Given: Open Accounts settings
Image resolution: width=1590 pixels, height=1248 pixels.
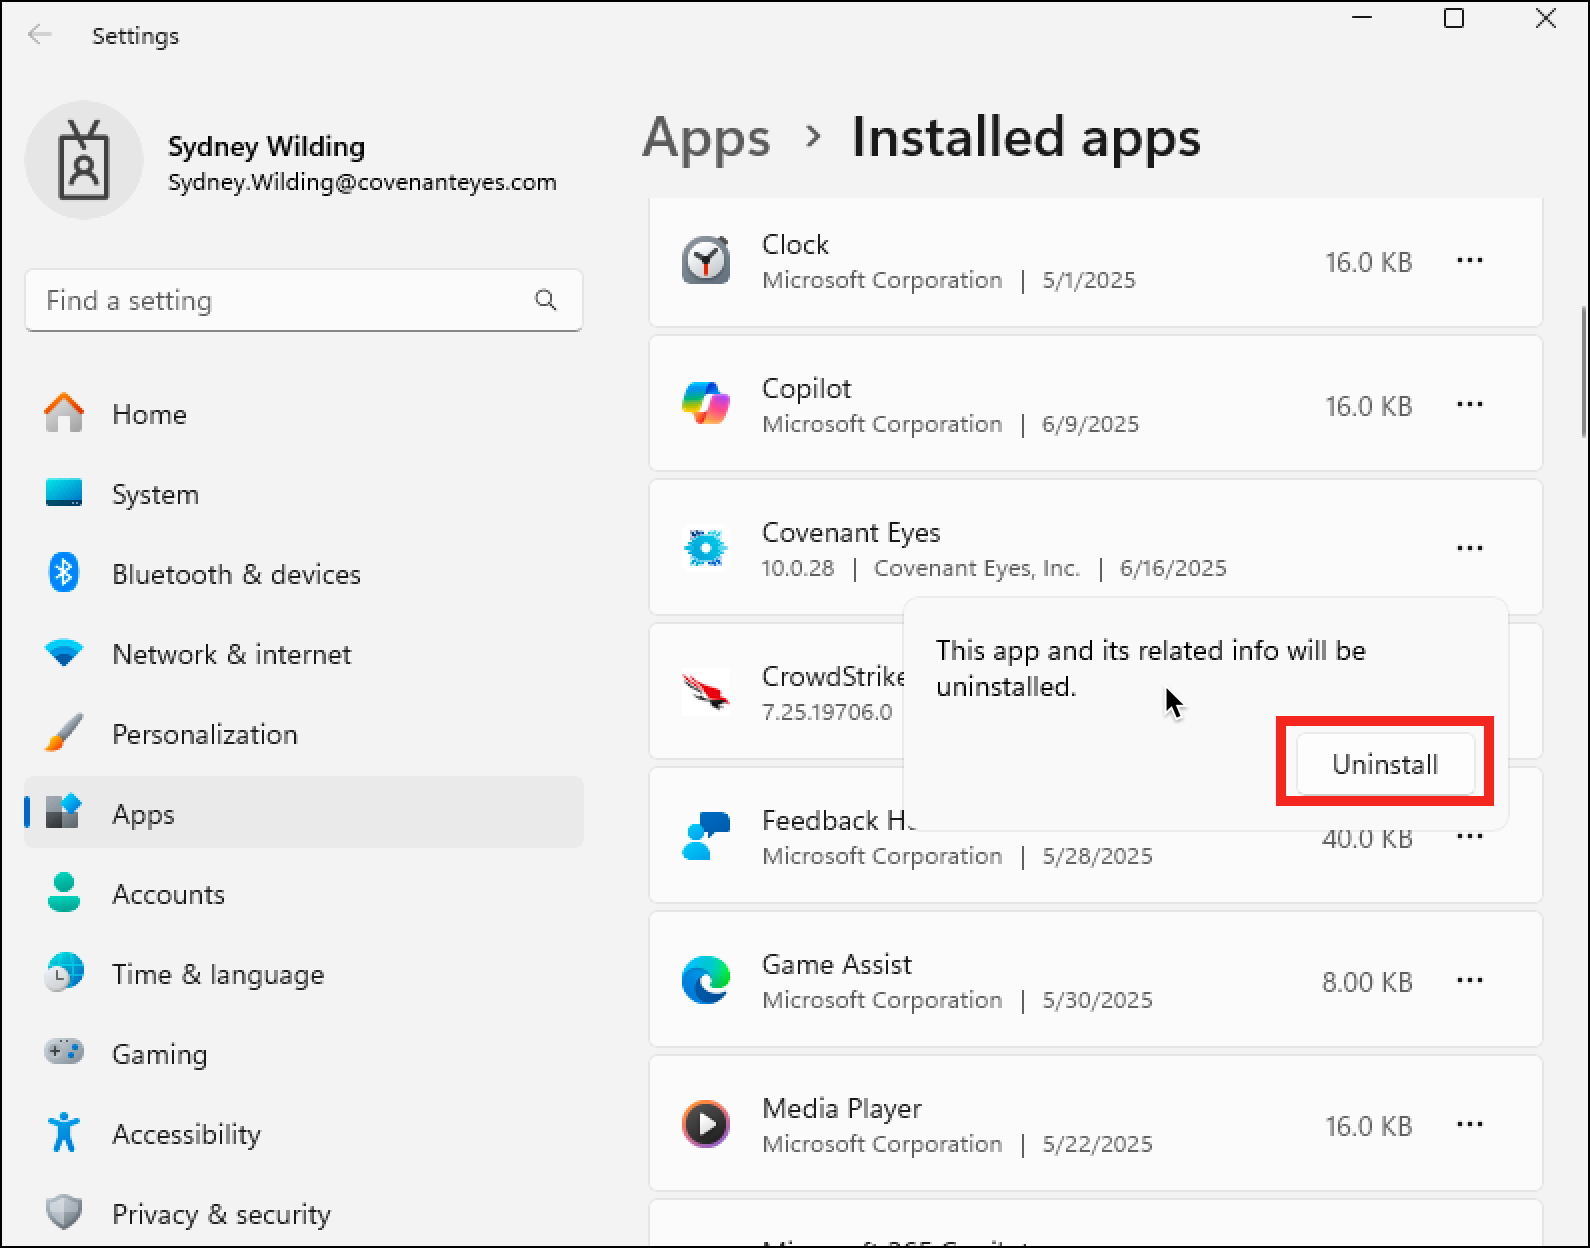Looking at the screenshot, I should coord(304,894).
